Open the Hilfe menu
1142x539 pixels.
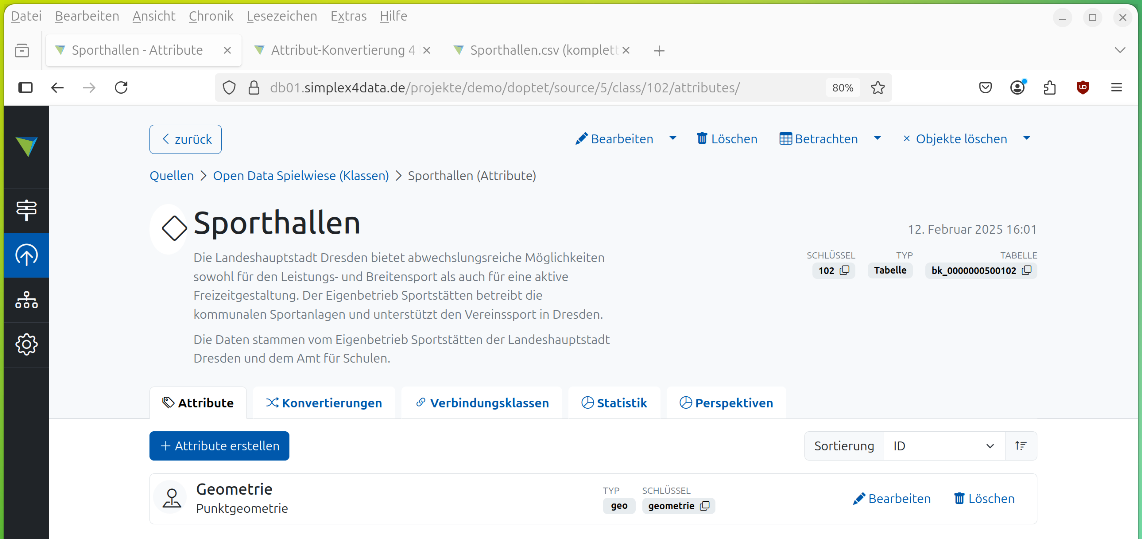pyautogui.click(x=393, y=16)
